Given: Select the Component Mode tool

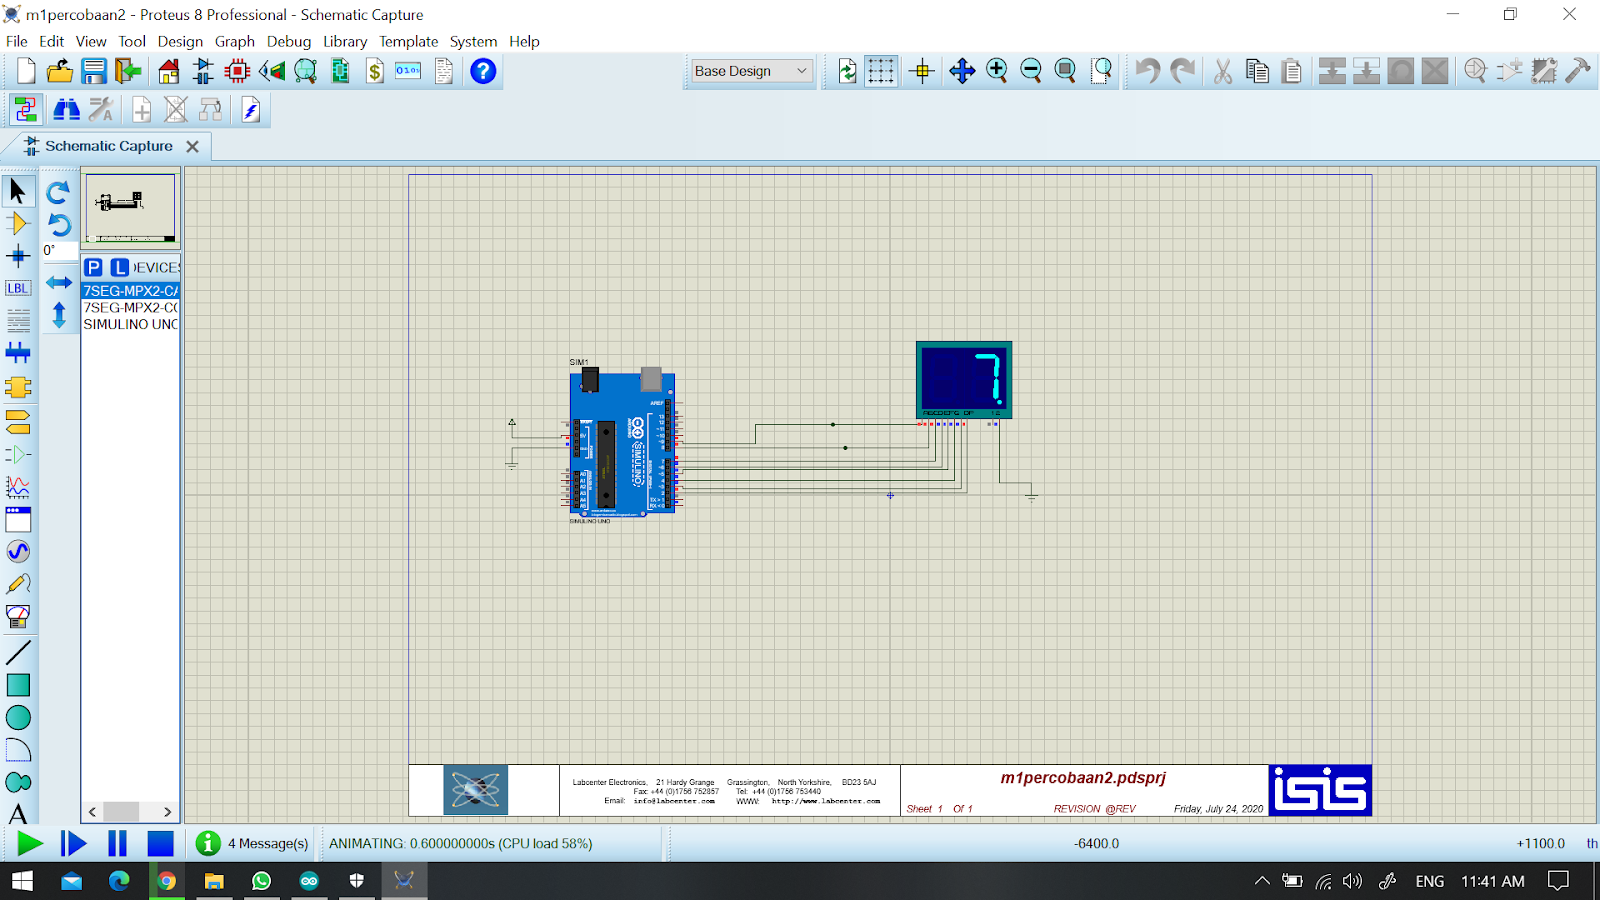Looking at the screenshot, I should [x=18, y=223].
